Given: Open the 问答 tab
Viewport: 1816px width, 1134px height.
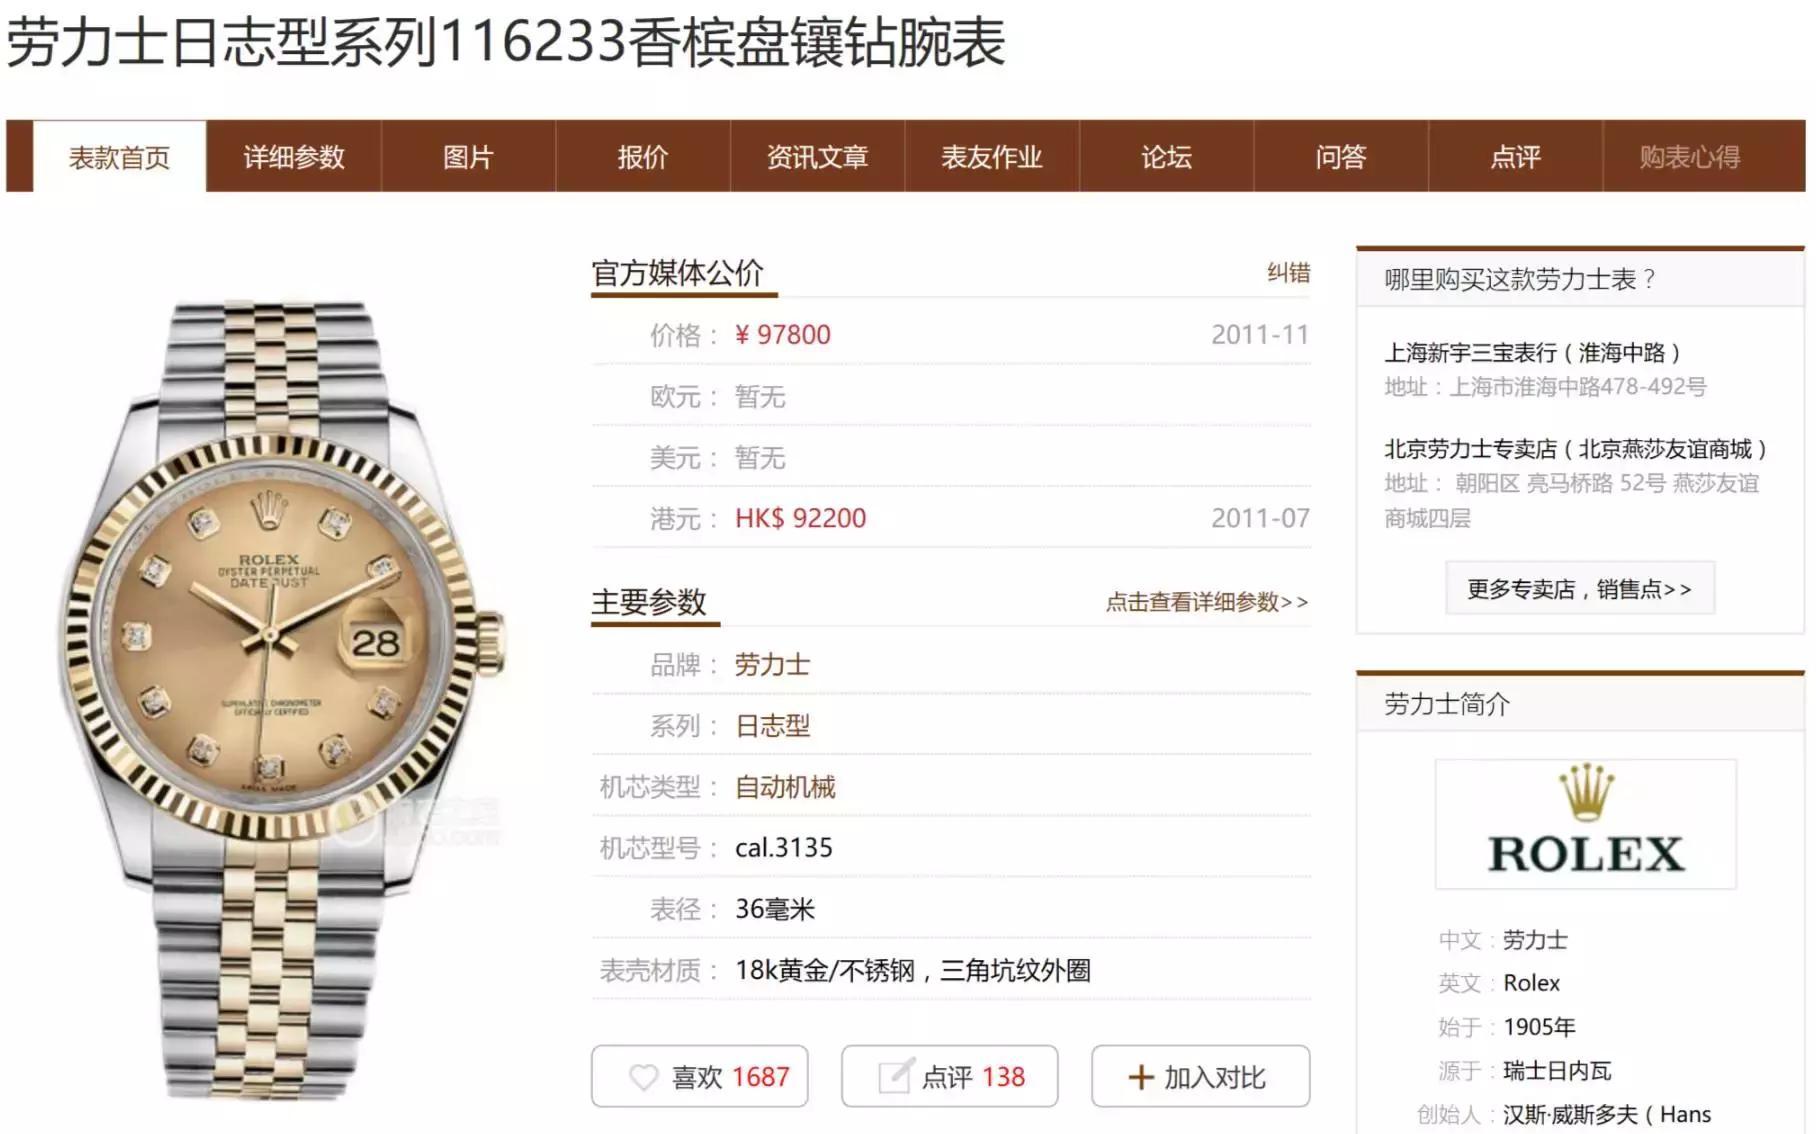Looking at the screenshot, I should point(1341,157).
